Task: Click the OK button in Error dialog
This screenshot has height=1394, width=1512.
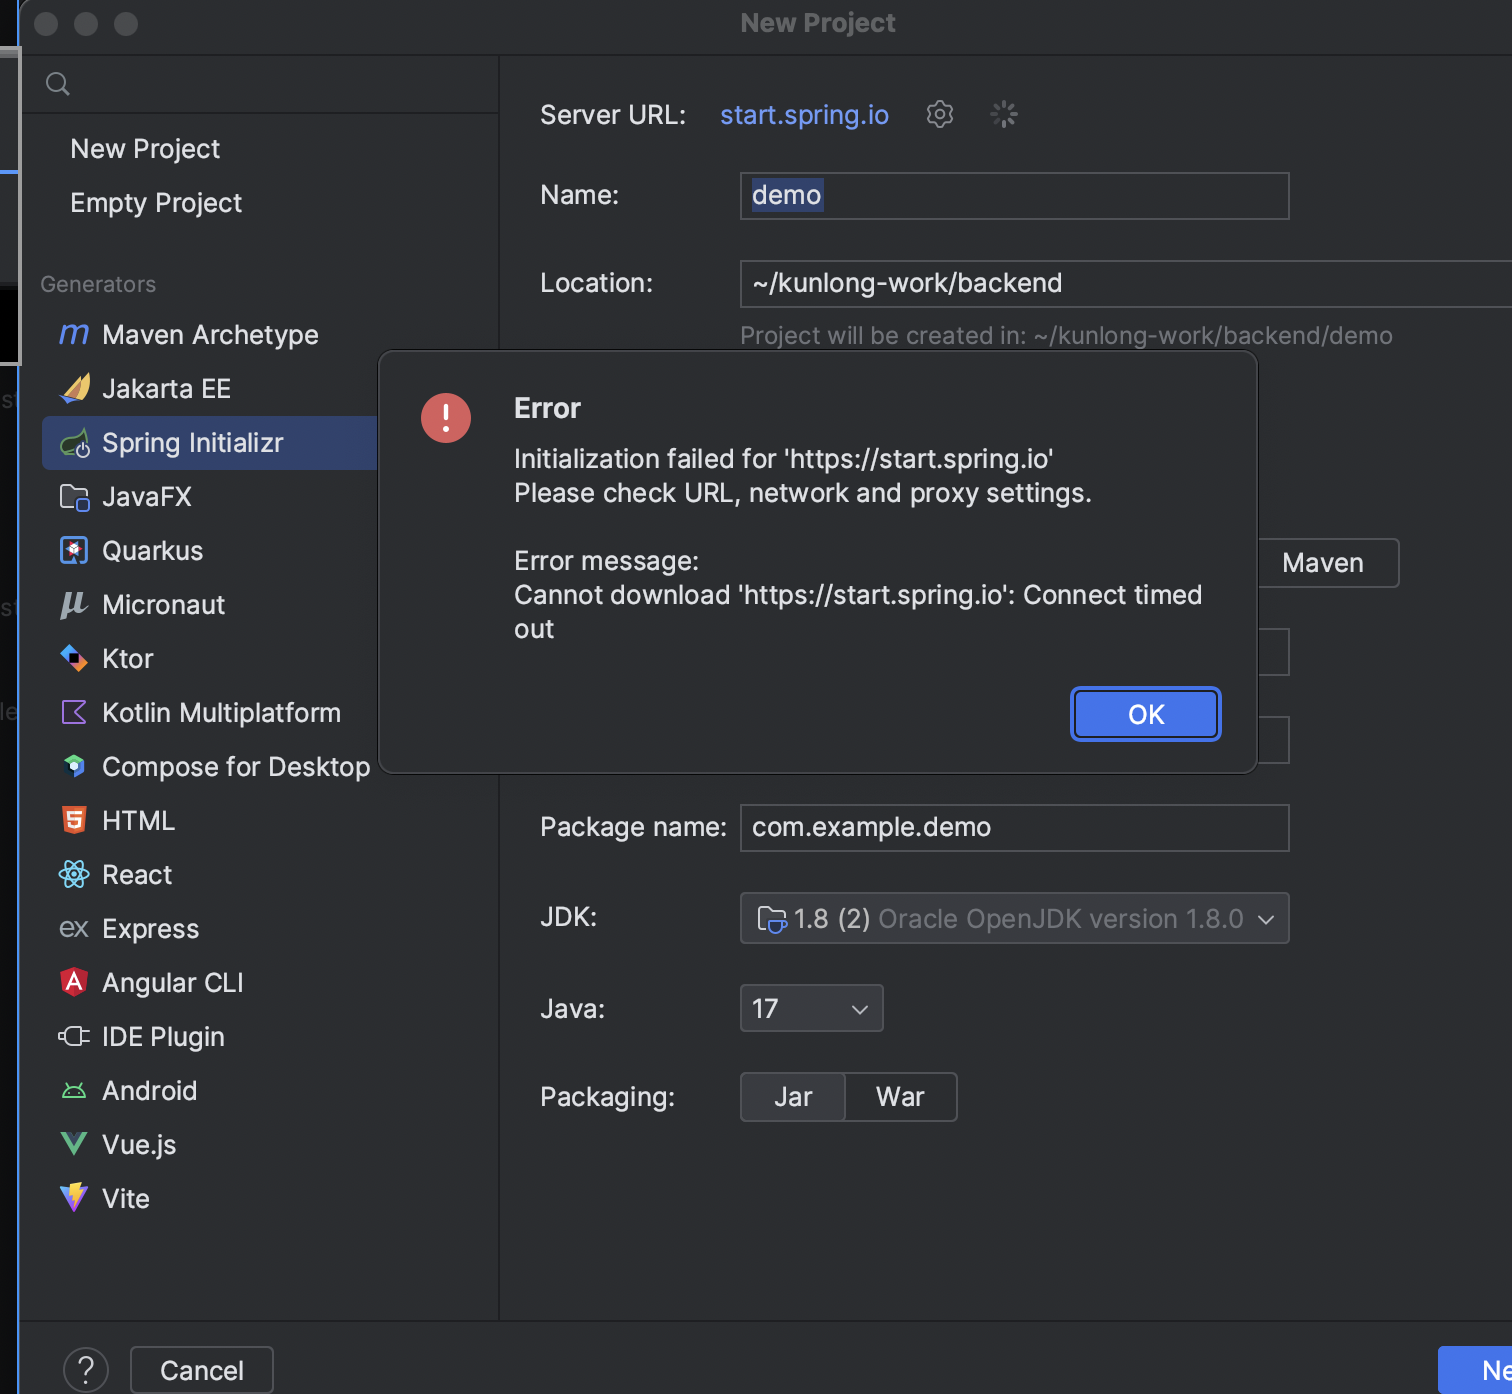Action: point(1145,714)
